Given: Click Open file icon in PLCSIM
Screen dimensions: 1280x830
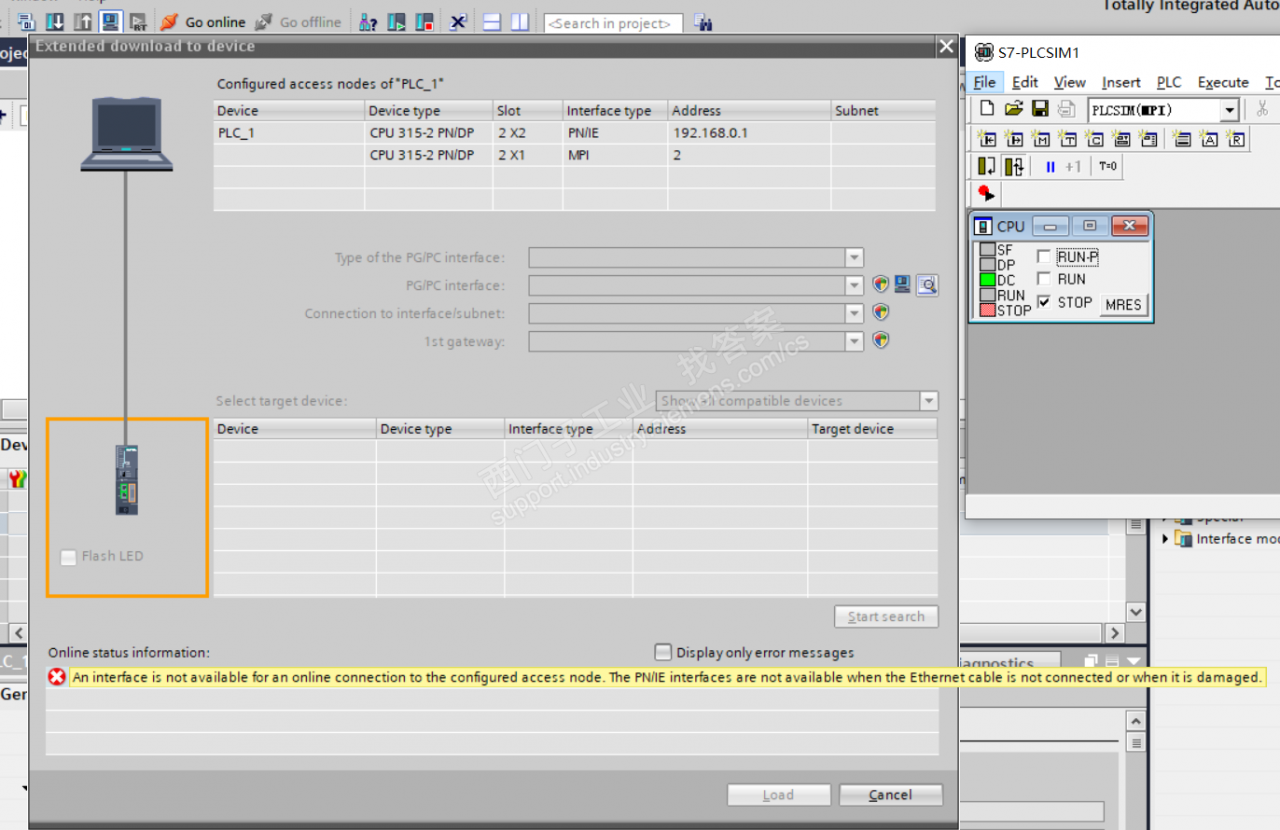Looking at the screenshot, I should pos(1013,109).
